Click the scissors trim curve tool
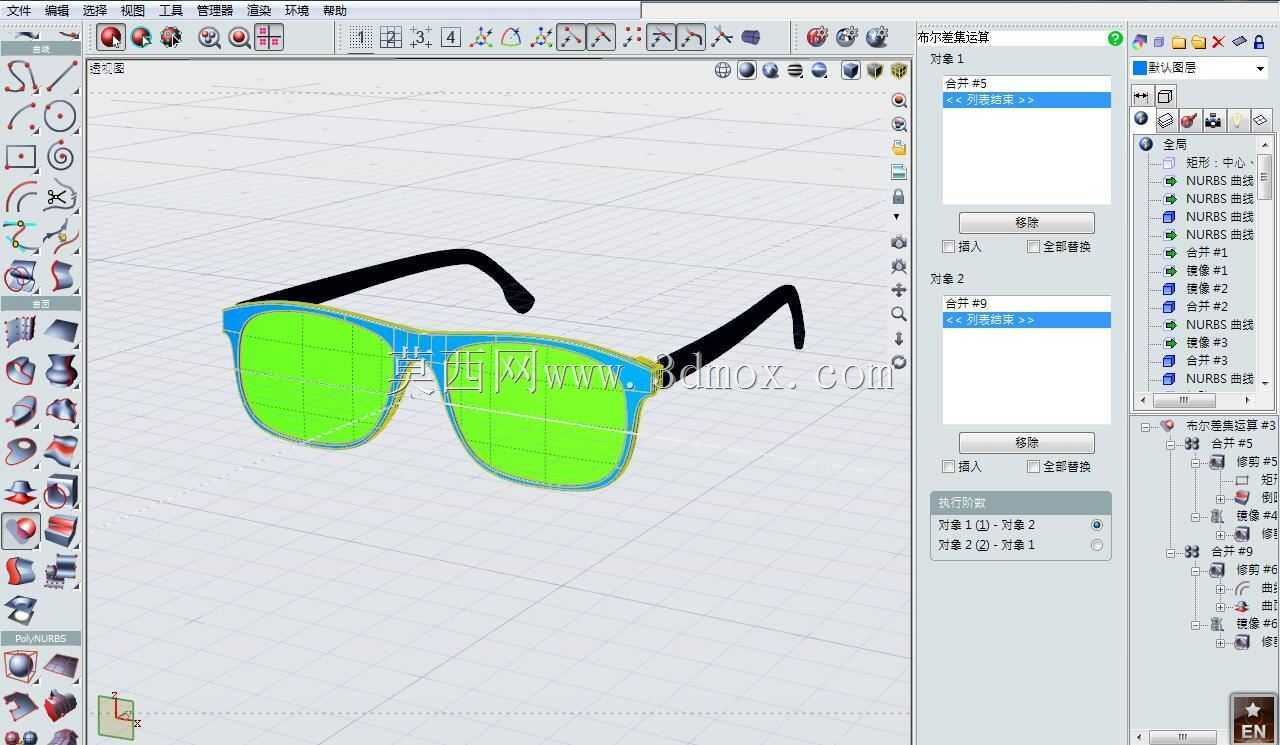 [x=60, y=197]
